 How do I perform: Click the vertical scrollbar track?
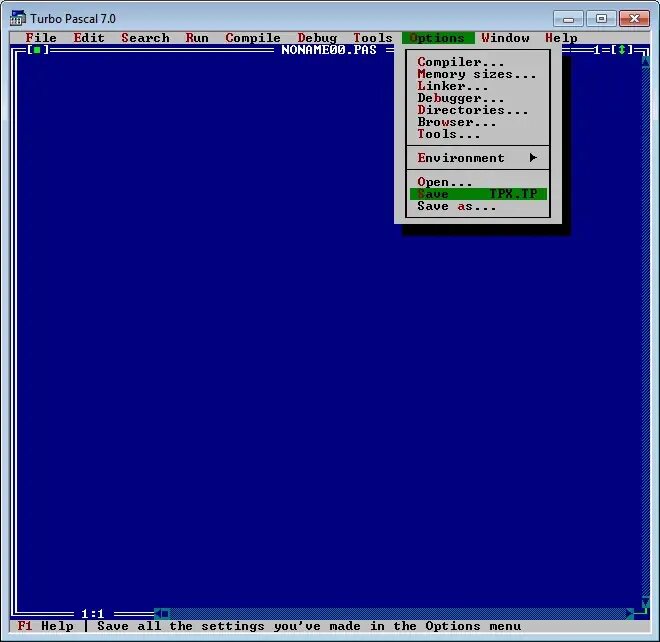click(x=645, y=333)
